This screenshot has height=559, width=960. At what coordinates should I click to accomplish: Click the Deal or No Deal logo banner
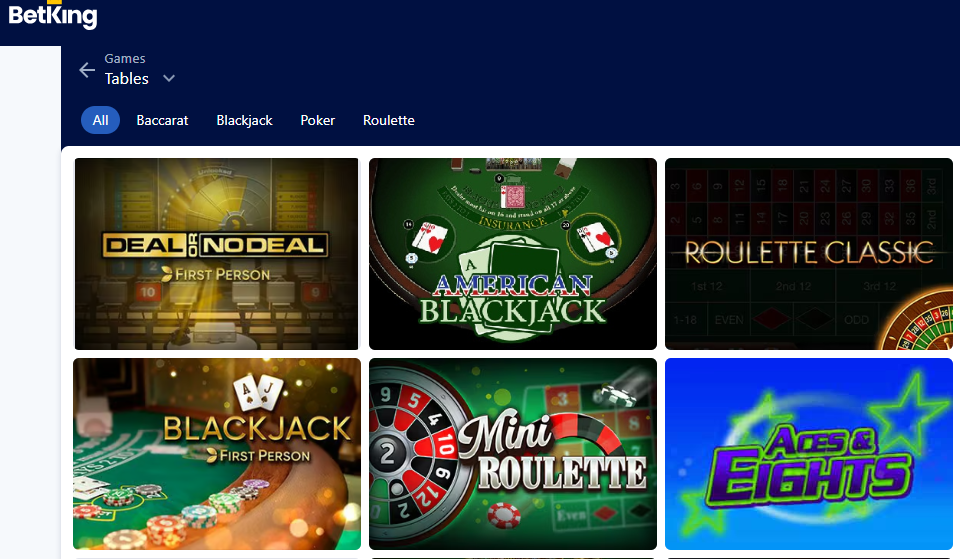[215, 245]
